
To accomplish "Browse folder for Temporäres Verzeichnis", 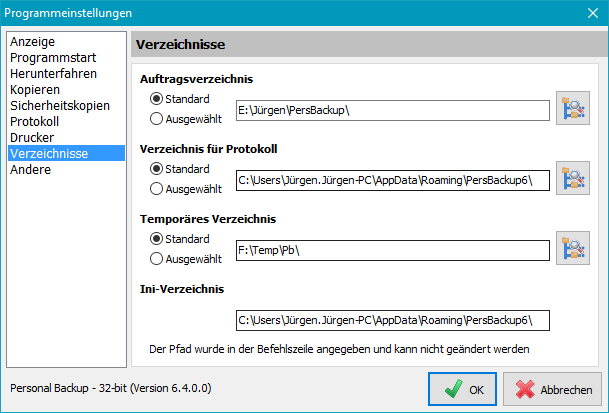I will coord(573,248).
